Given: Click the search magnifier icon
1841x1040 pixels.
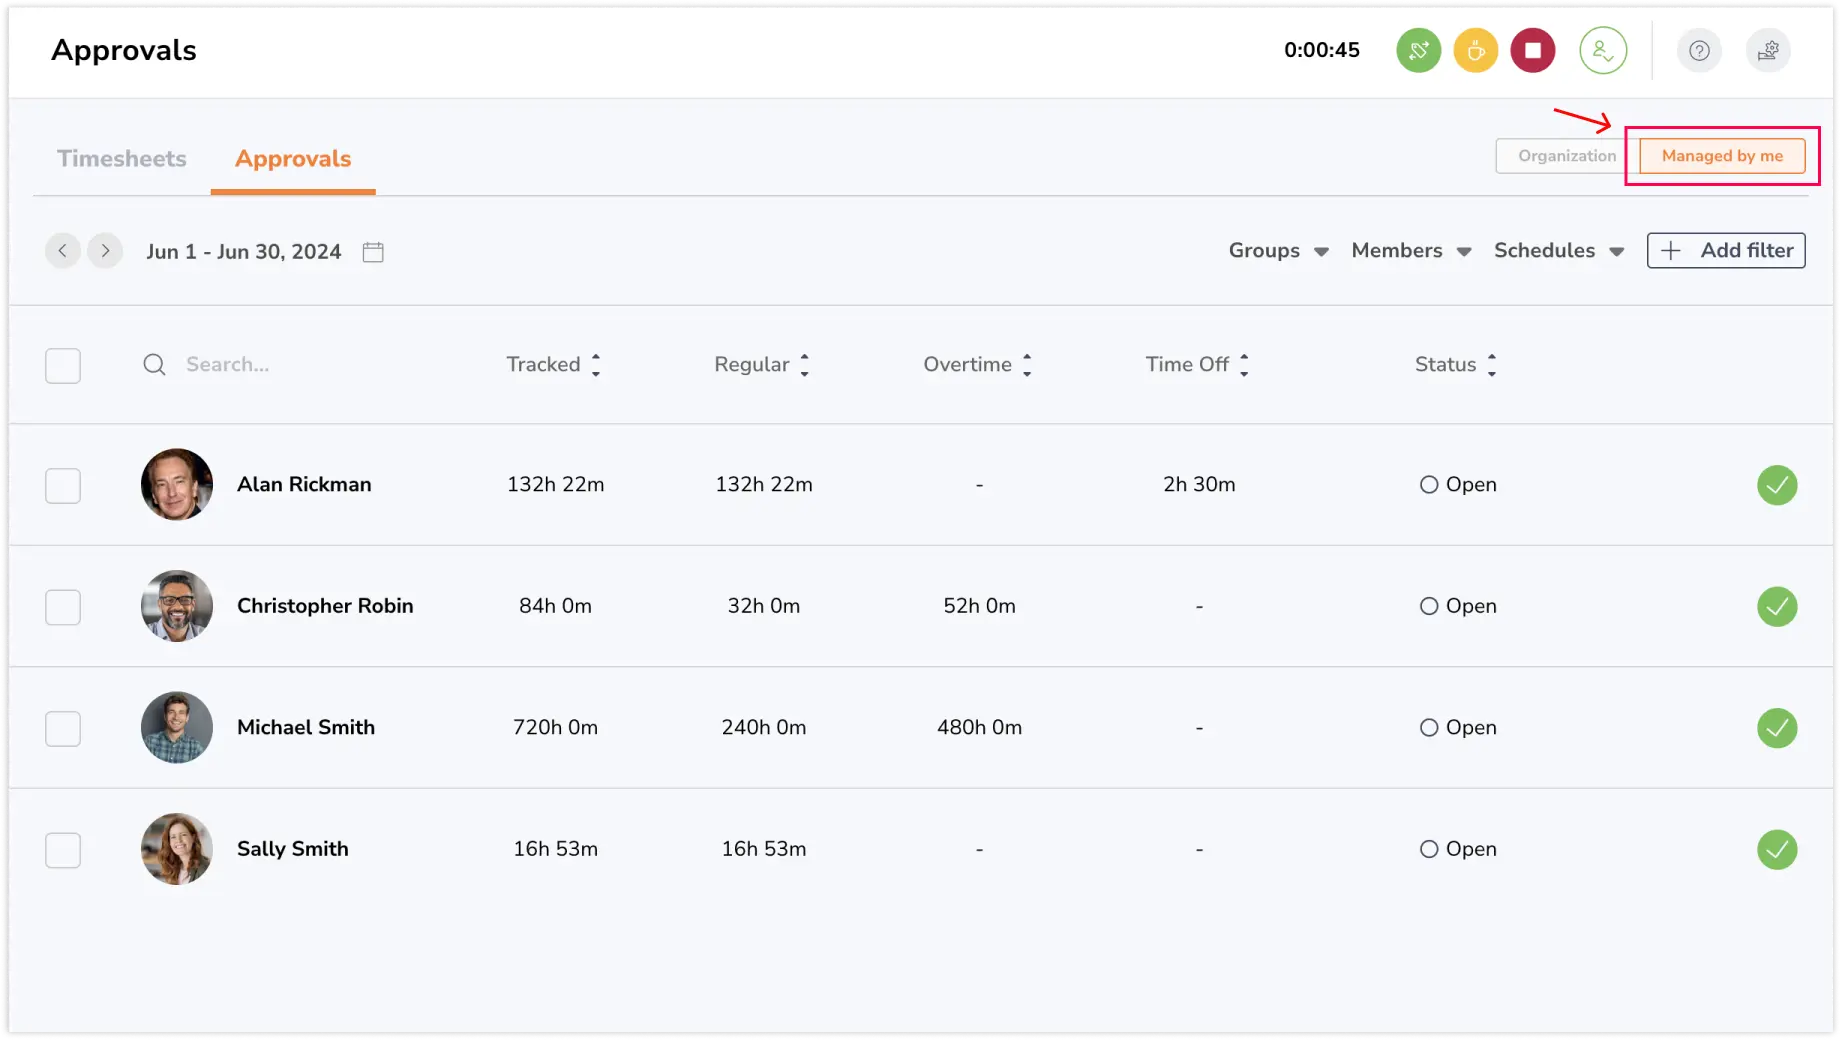Looking at the screenshot, I should coord(154,365).
